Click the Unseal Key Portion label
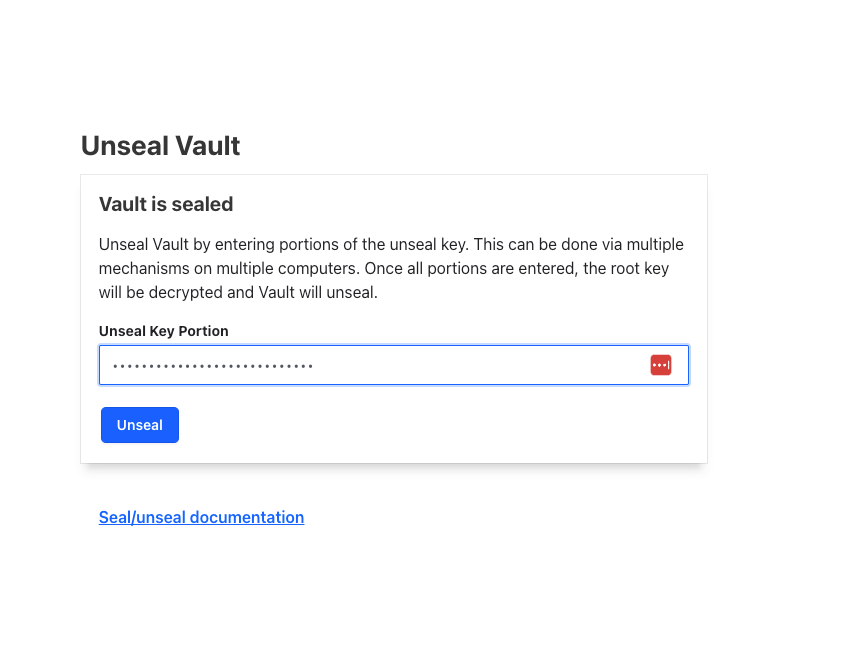Image resolution: width=864 pixels, height=671 pixels. tap(164, 331)
